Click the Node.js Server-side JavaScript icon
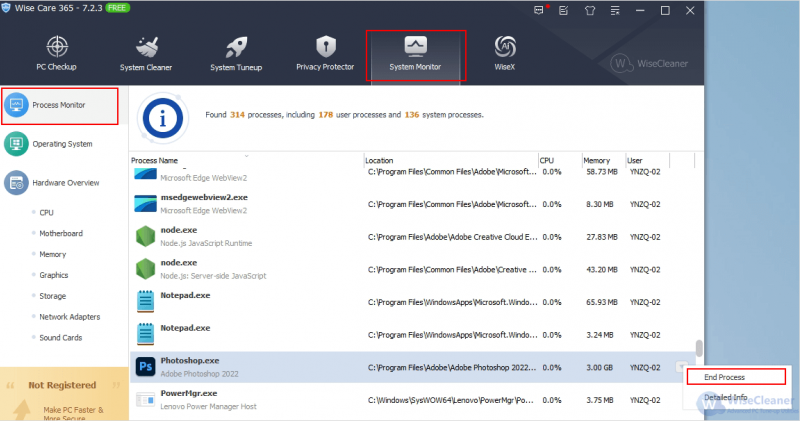The width and height of the screenshot is (800, 421). pos(145,269)
